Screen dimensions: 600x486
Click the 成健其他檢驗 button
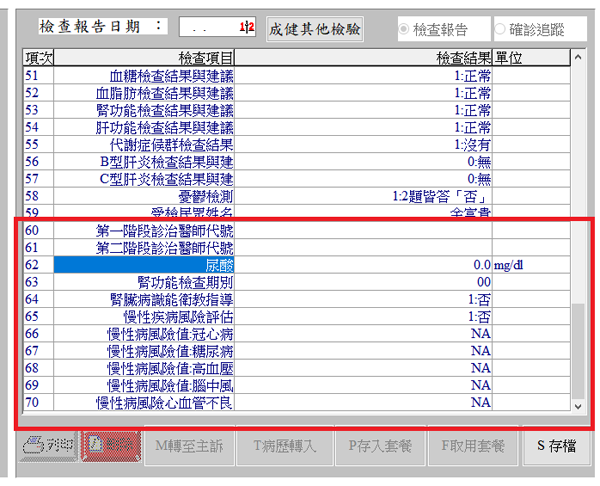315,28
